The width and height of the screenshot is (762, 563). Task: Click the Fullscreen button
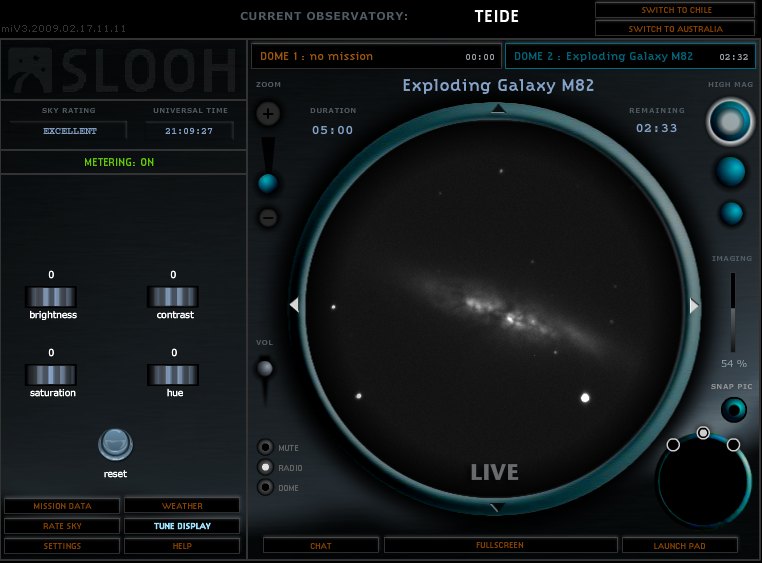(x=501, y=545)
